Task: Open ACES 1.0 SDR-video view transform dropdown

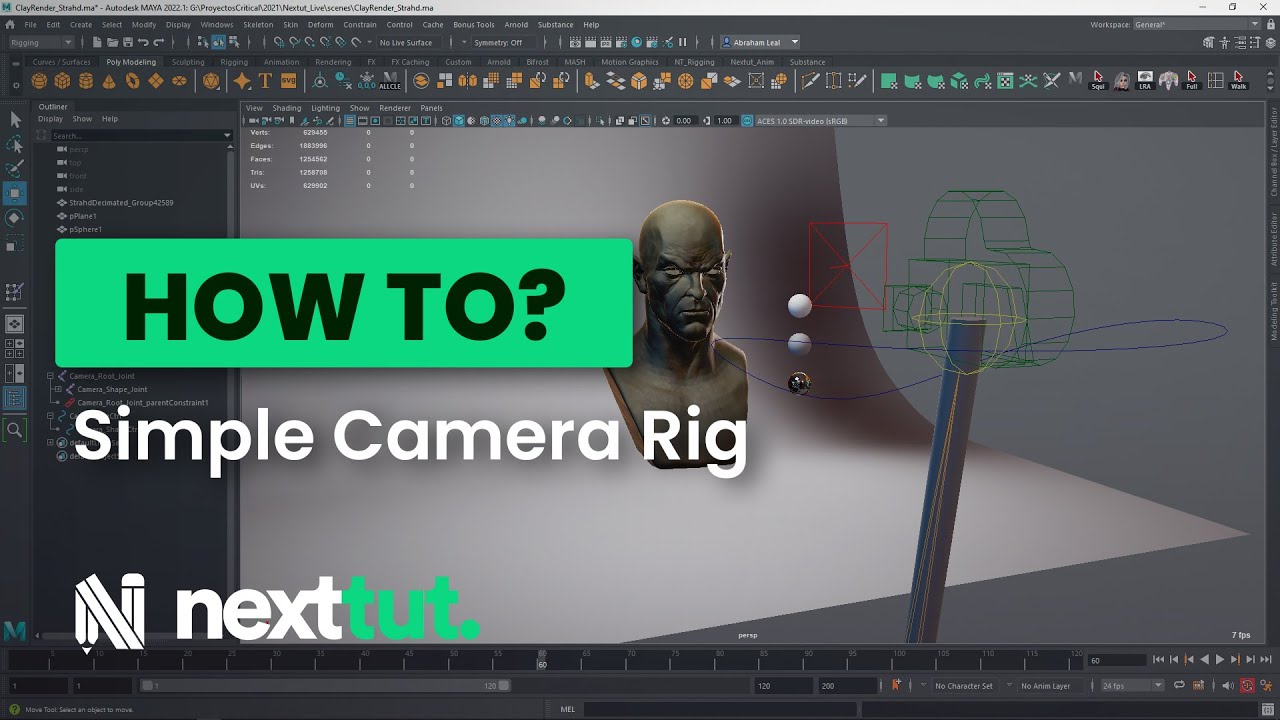Action: (x=820, y=121)
